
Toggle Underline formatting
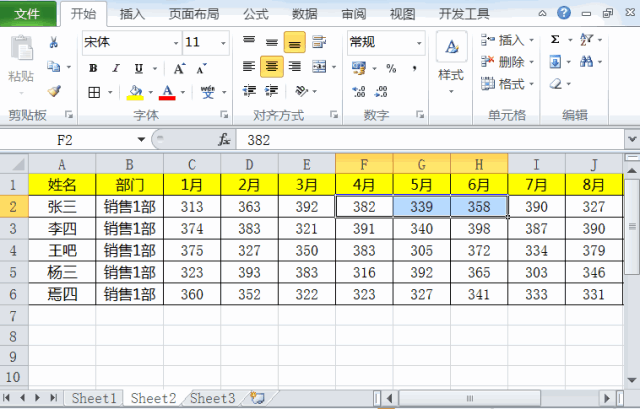pos(139,68)
